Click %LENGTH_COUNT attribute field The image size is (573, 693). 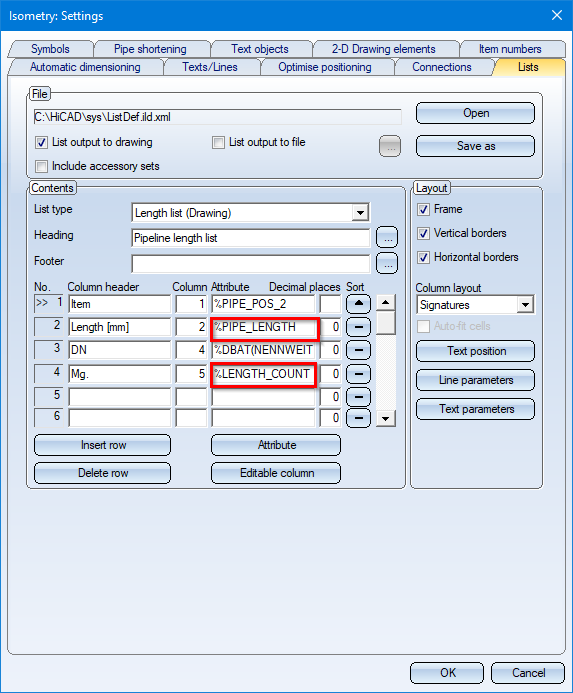point(264,375)
